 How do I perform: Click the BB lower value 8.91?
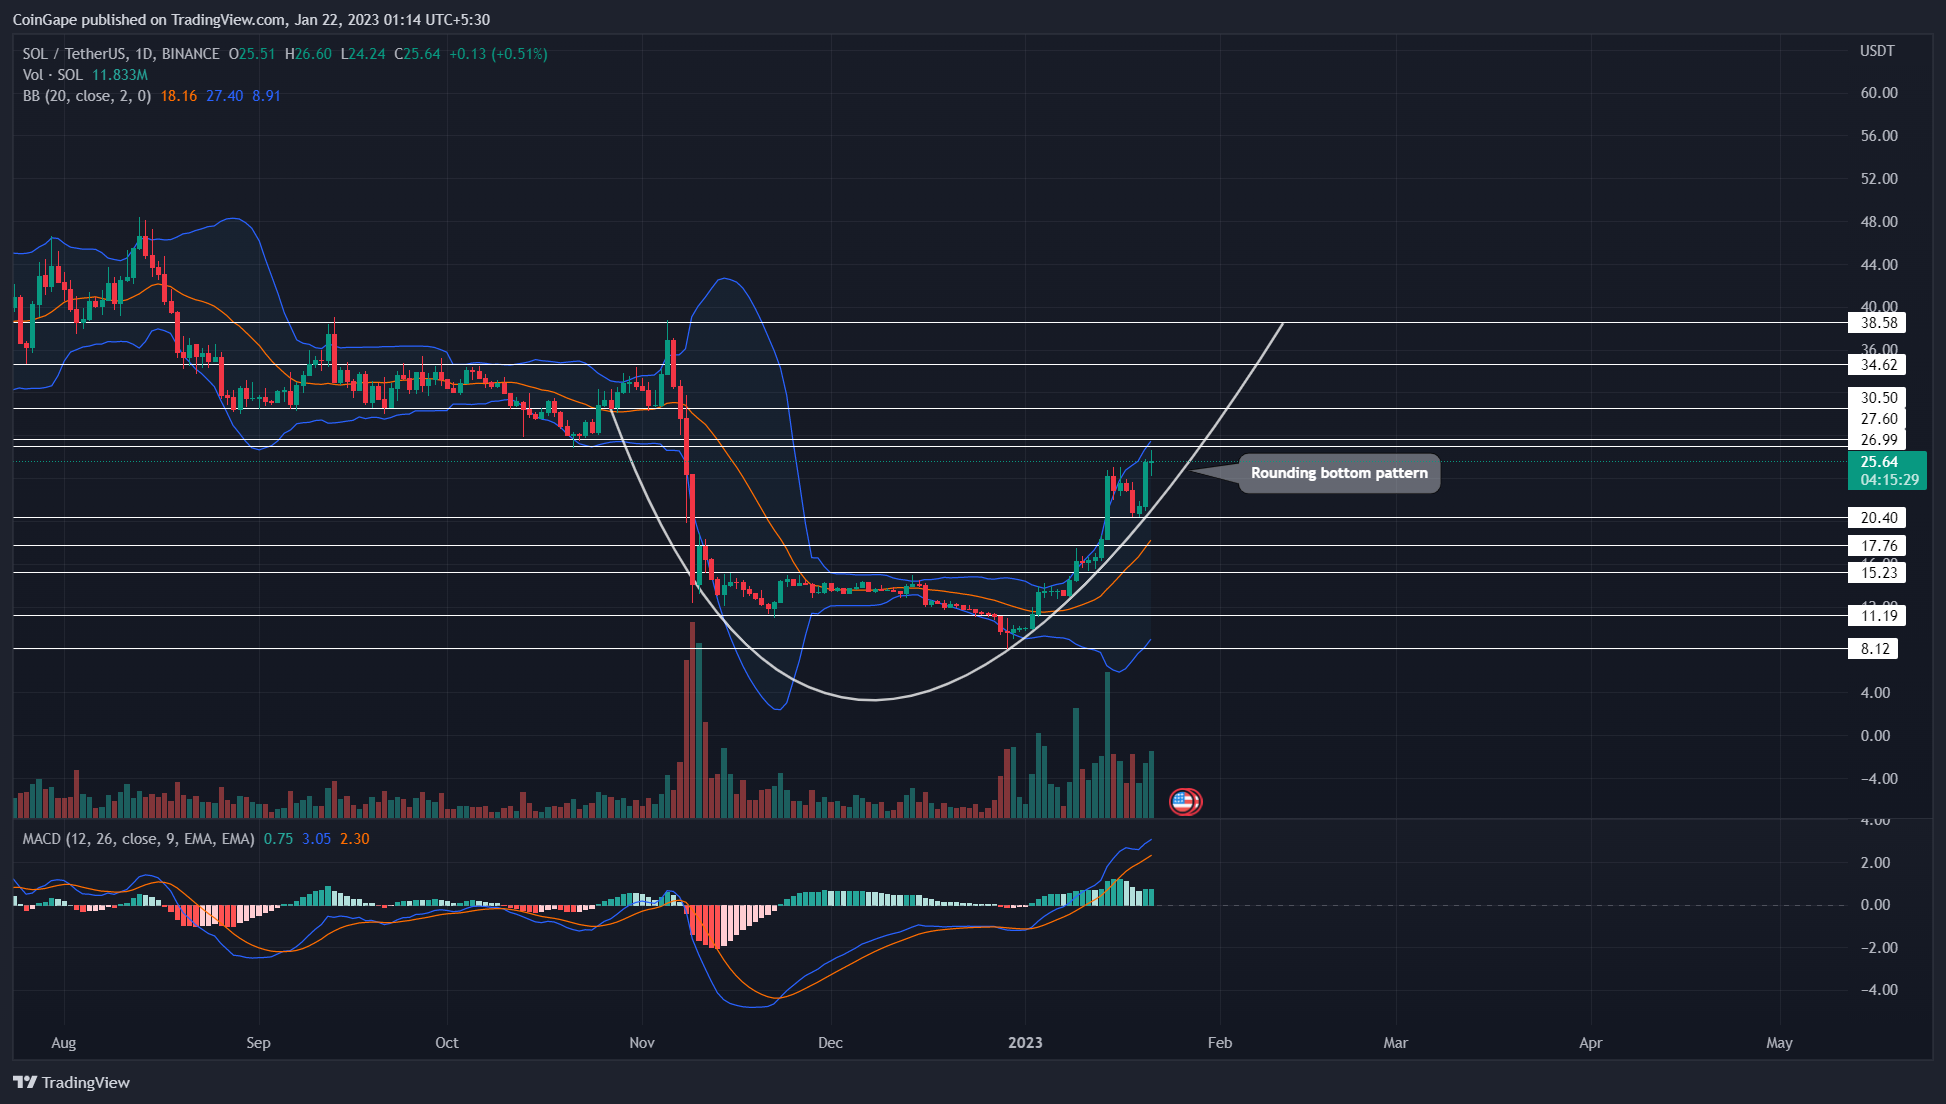click(x=267, y=96)
